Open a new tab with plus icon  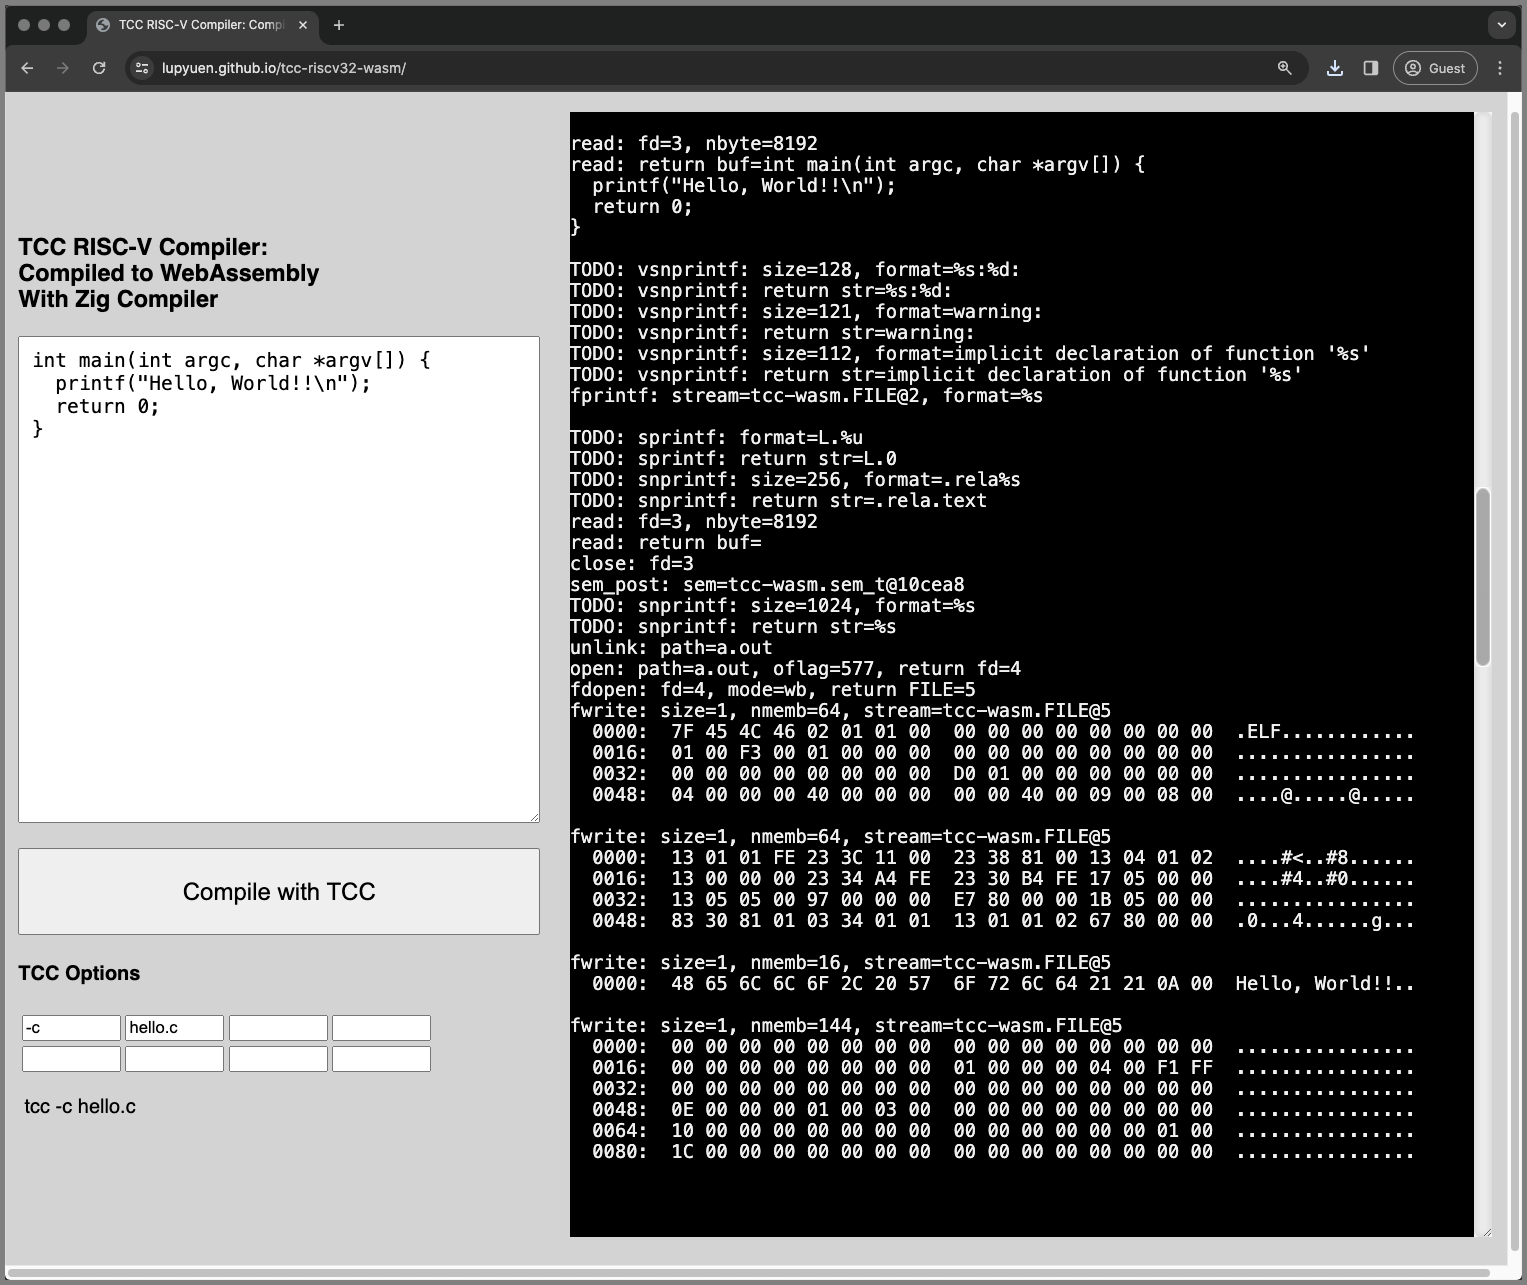(x=339, y=25)
